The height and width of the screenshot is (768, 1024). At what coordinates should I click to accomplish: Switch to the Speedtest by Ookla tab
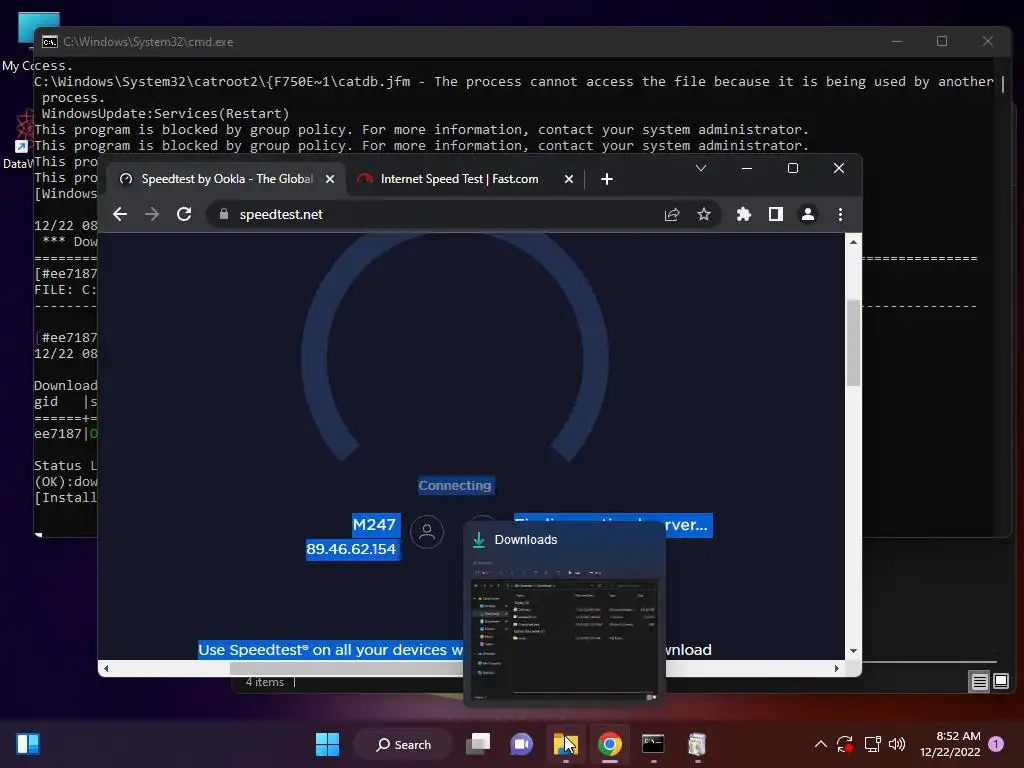226,179
